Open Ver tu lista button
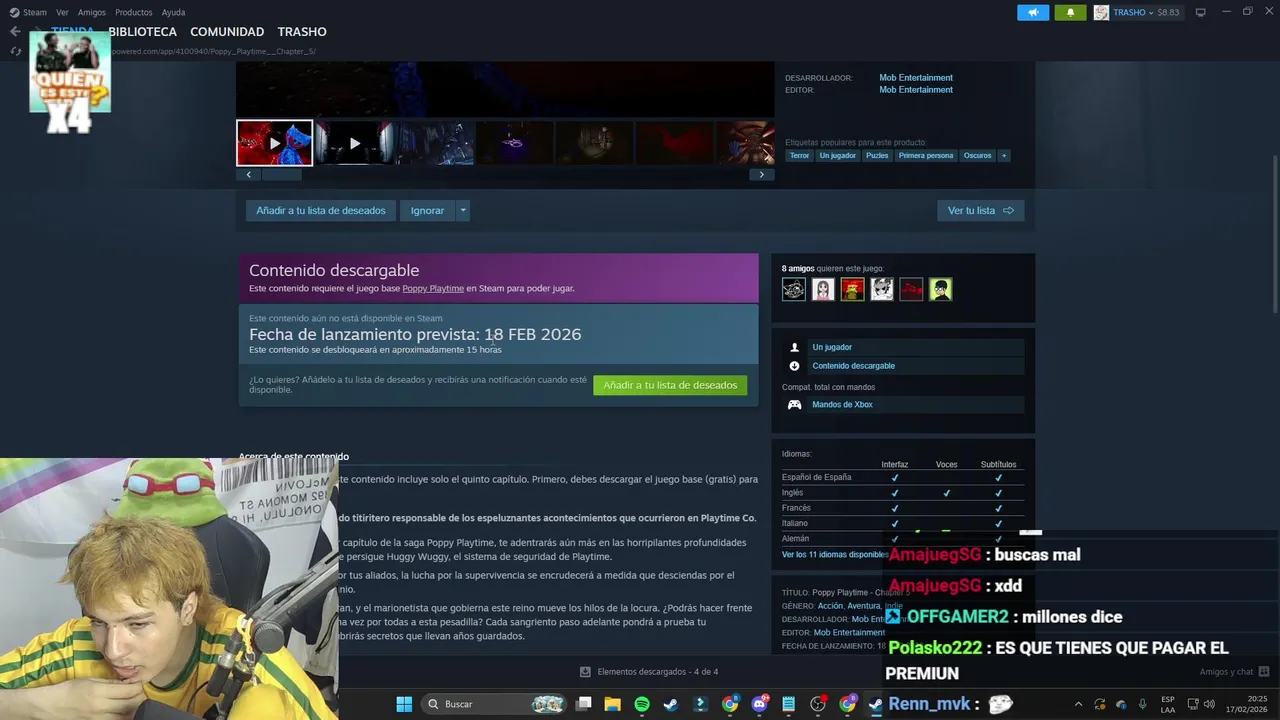The width and height of the screenshot is (1280, 720). (x=980, y=211)
